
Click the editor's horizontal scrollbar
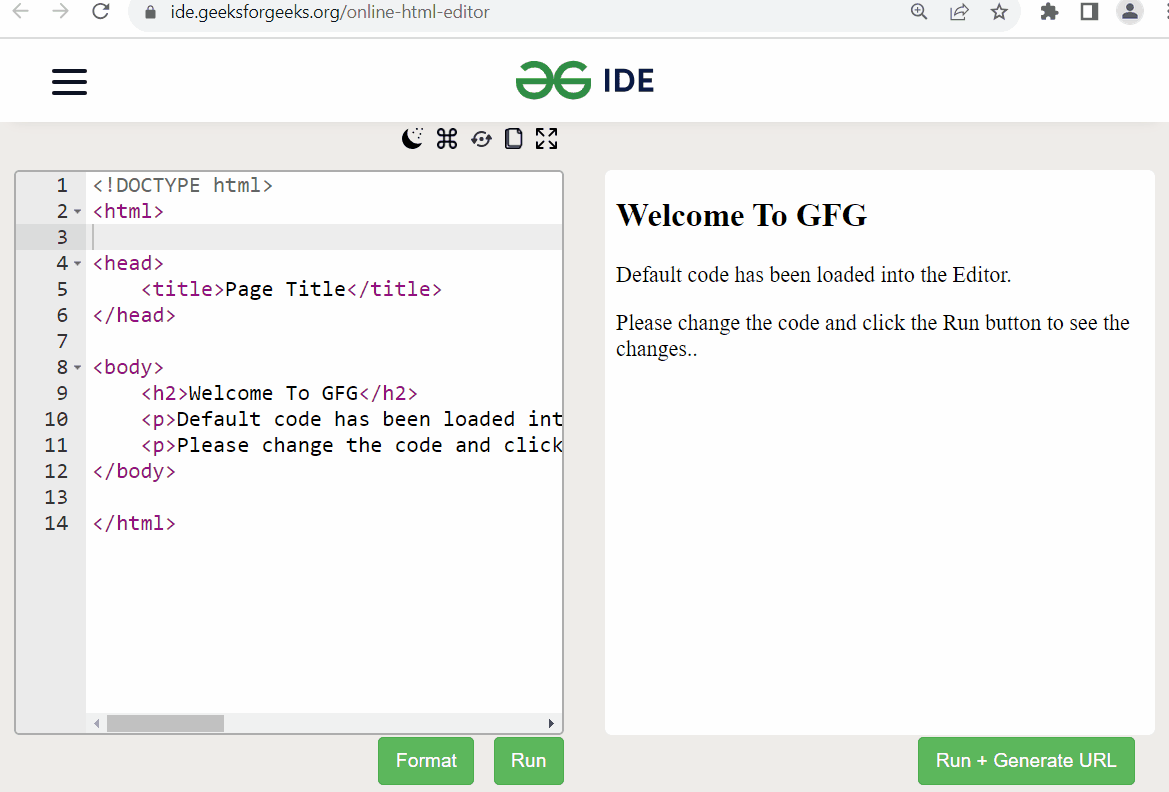(x=167, y=722)
